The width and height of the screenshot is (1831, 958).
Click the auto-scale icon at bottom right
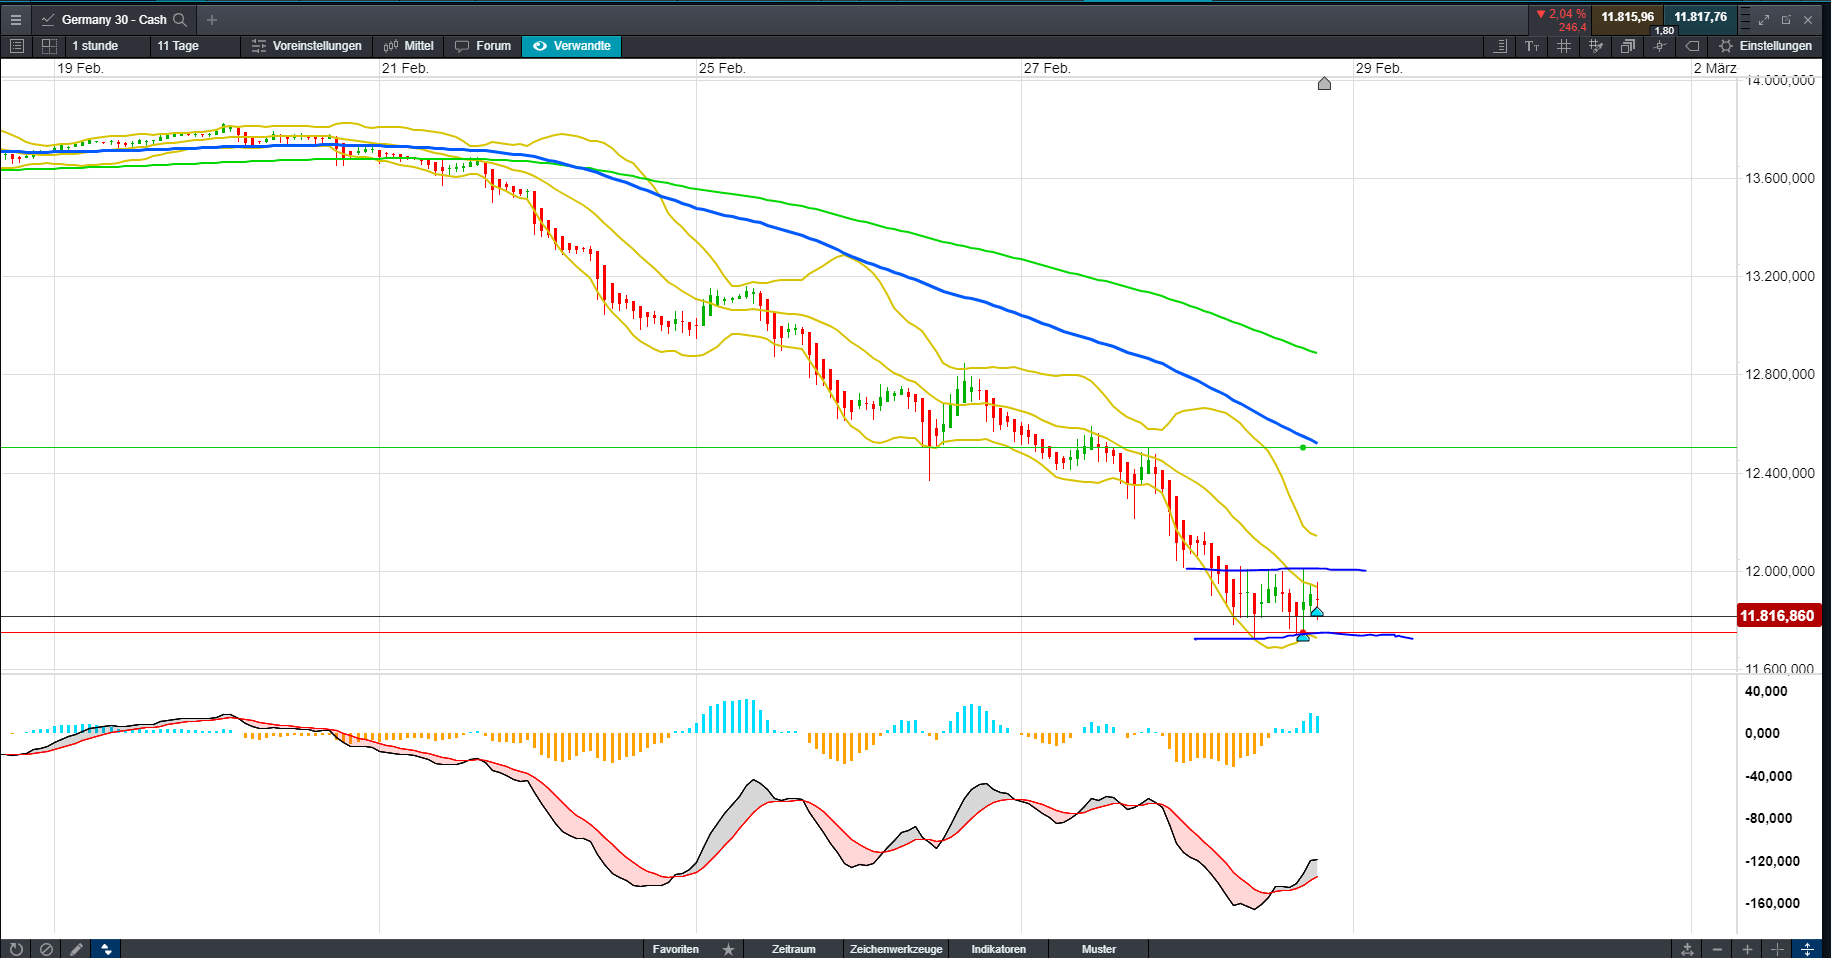tap(1687, 949)
